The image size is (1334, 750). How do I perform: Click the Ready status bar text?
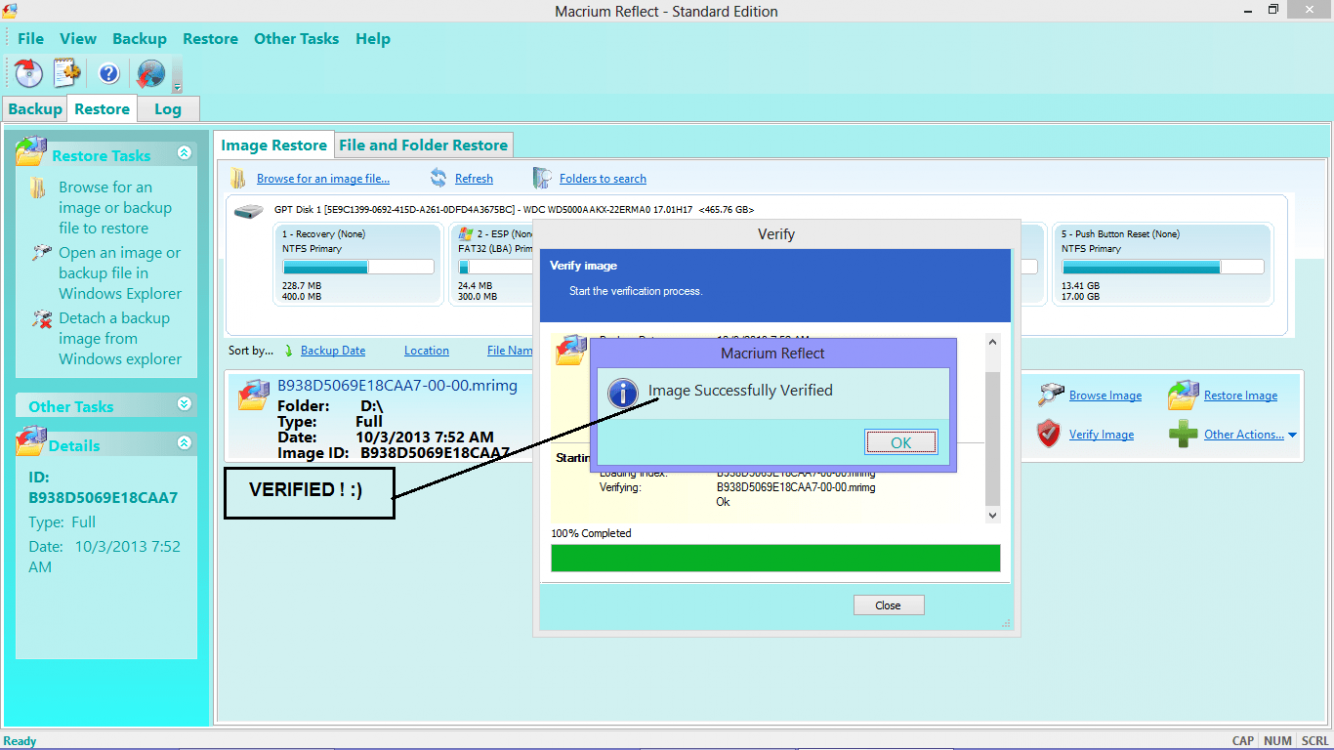point(20,741)
